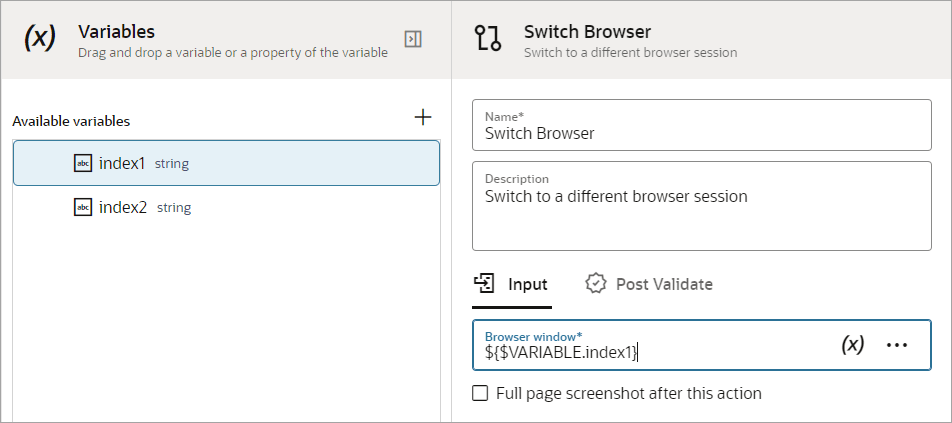Click the index1 string type icon
Screen dimensions: 952x423
click(83, 163)
